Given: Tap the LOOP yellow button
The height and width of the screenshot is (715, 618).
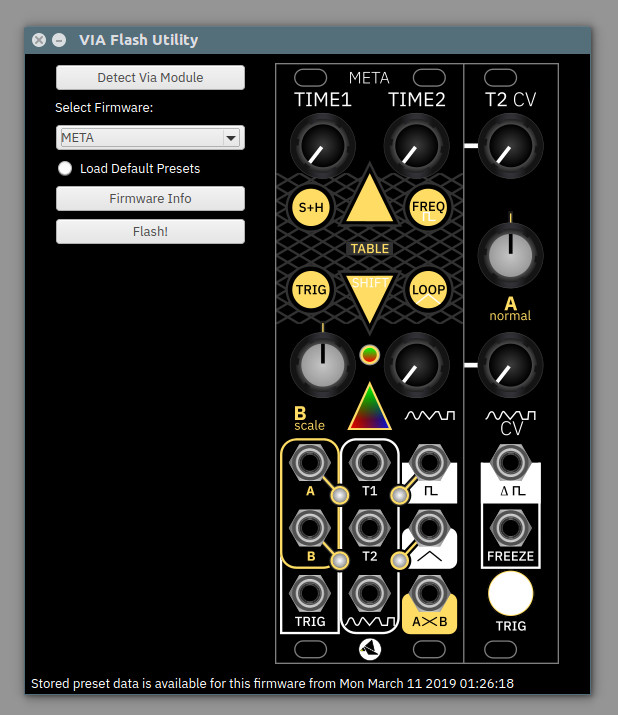Looking at the screenshot, I should pos(428,290).
